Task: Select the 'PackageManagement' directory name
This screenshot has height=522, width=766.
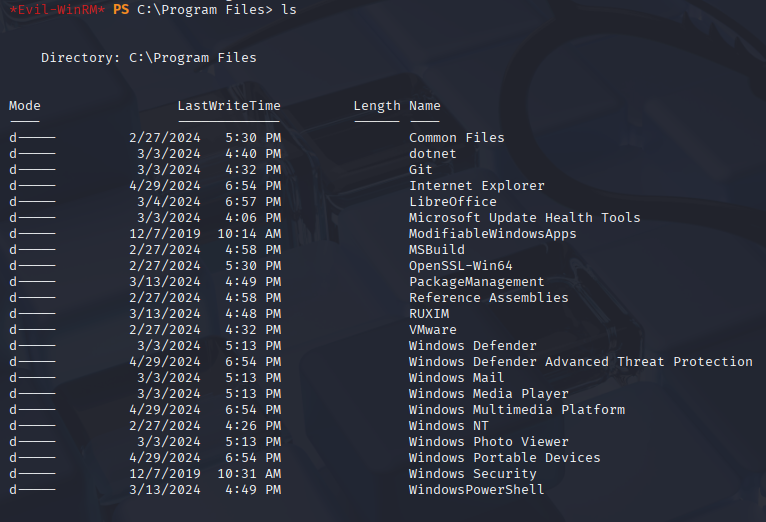Action: pyautogui.click(x=476, y=282)
